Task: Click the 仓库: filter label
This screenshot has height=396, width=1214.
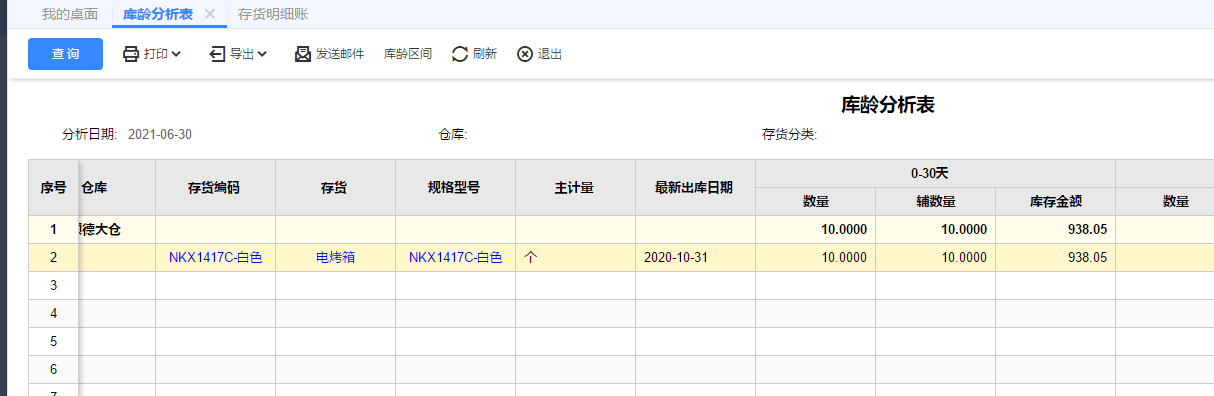Action: [453, 135]
